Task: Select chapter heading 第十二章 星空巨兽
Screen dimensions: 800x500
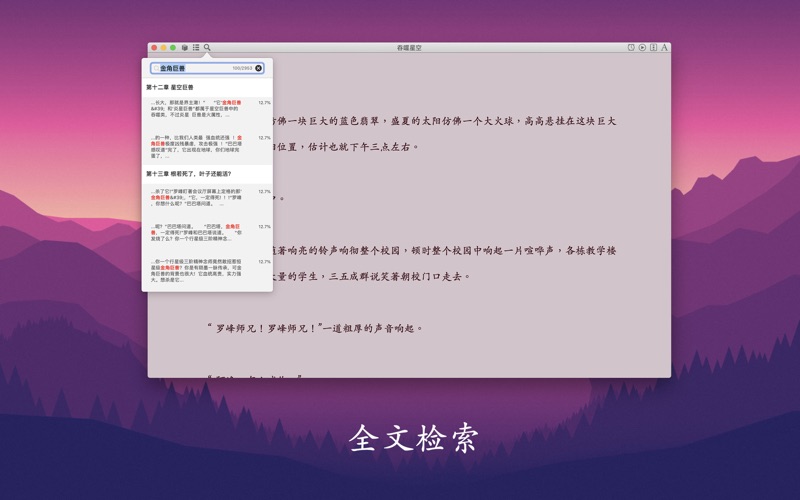Action: (170, 87)
